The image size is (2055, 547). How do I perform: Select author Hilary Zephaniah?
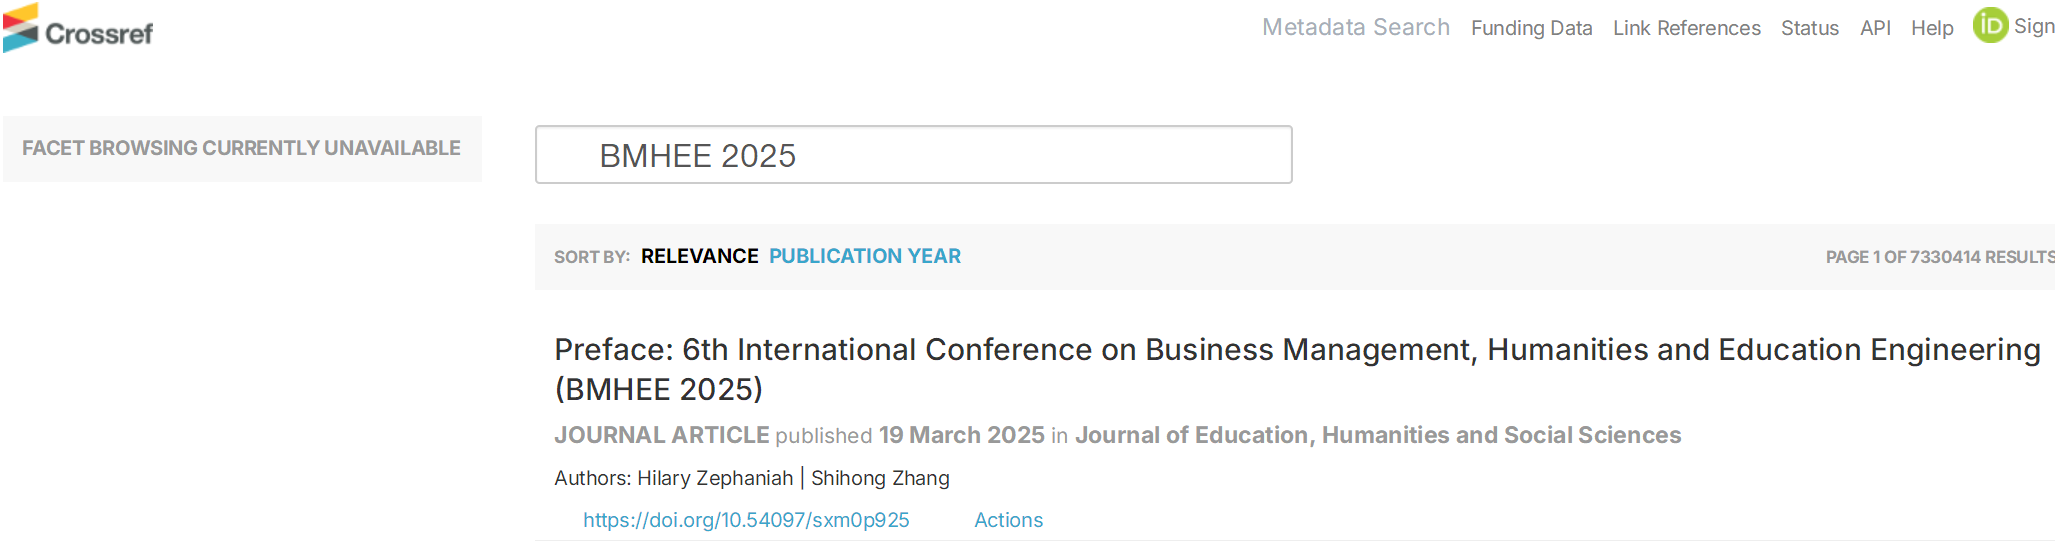(714, 479)
